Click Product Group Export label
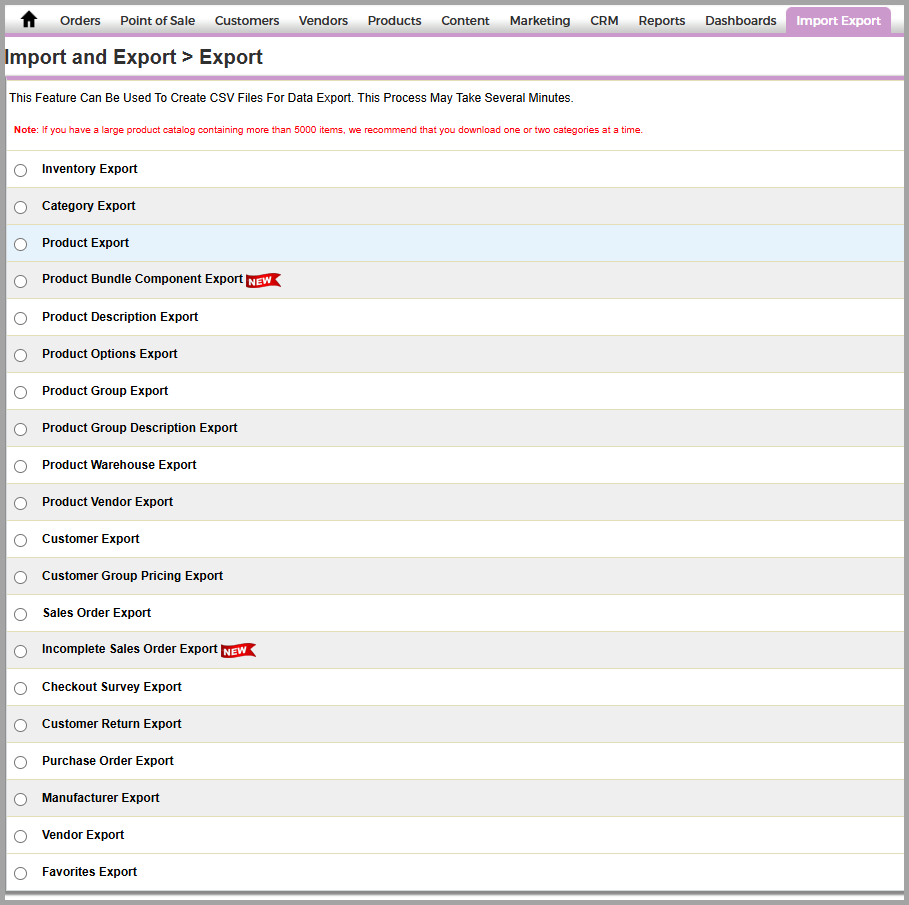 tap(105, 391)
